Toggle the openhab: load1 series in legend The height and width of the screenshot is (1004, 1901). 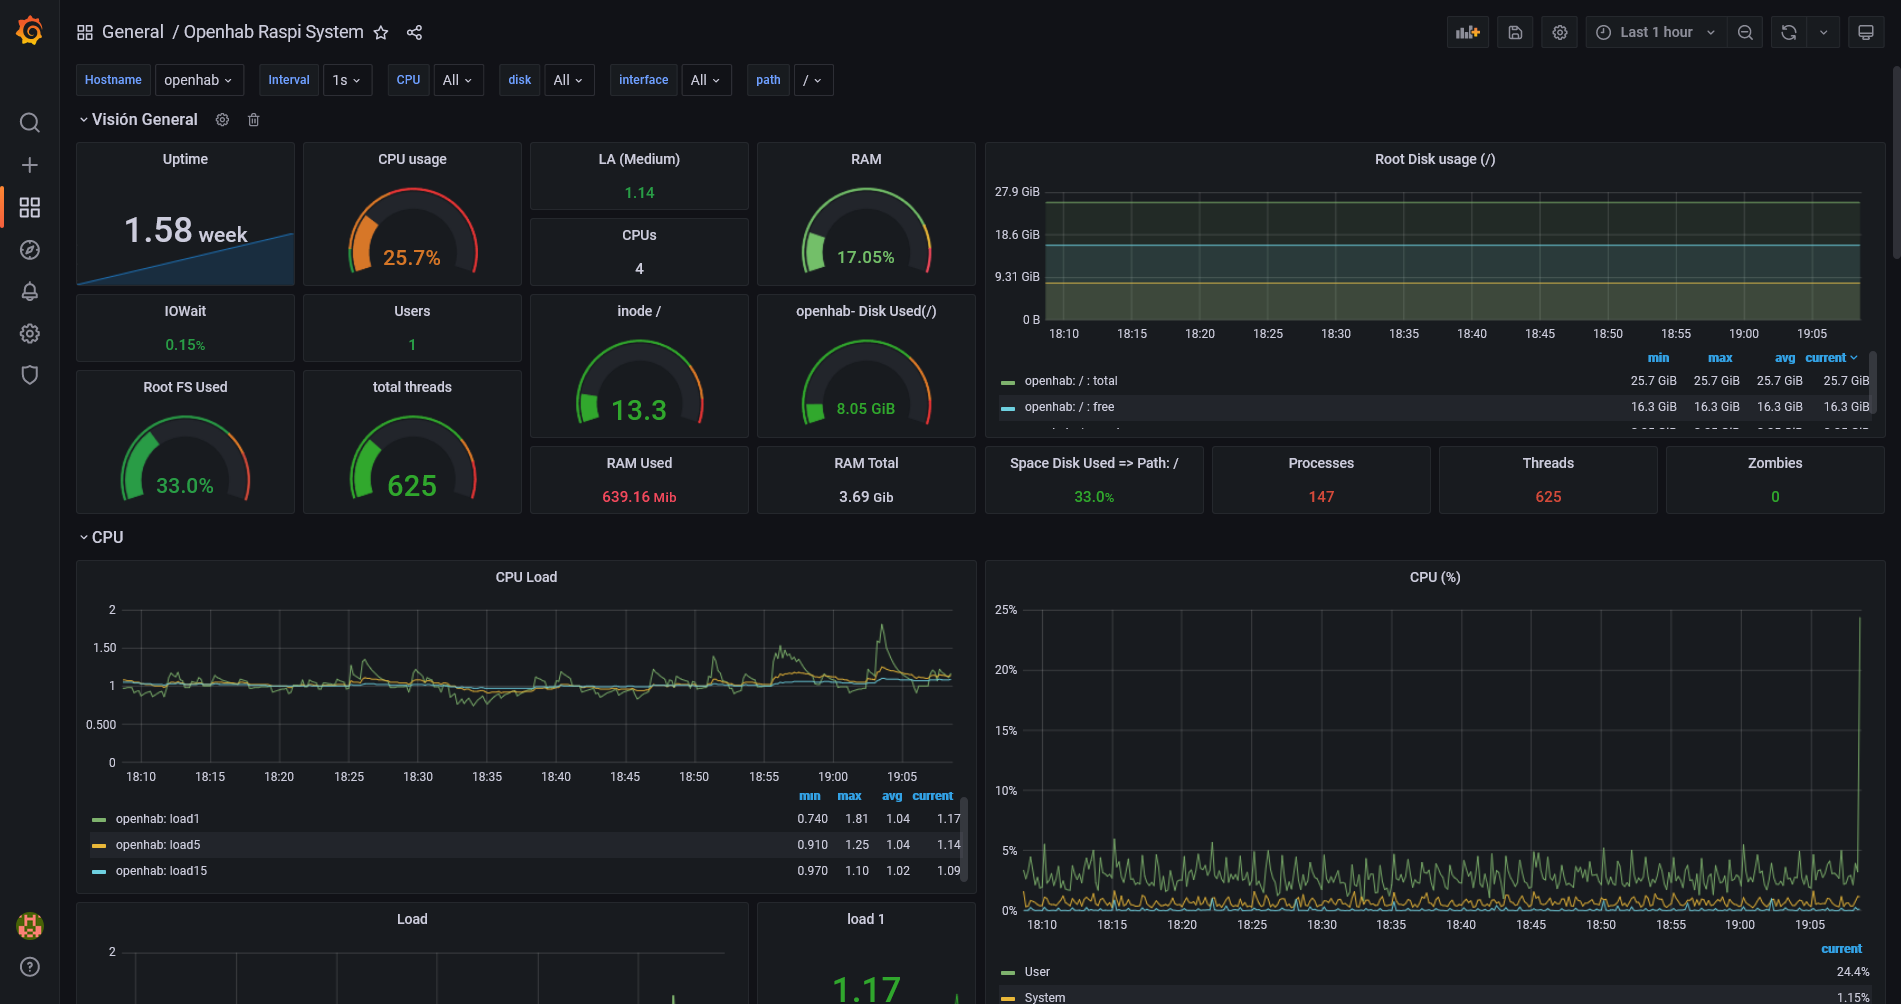coord(157,819)
